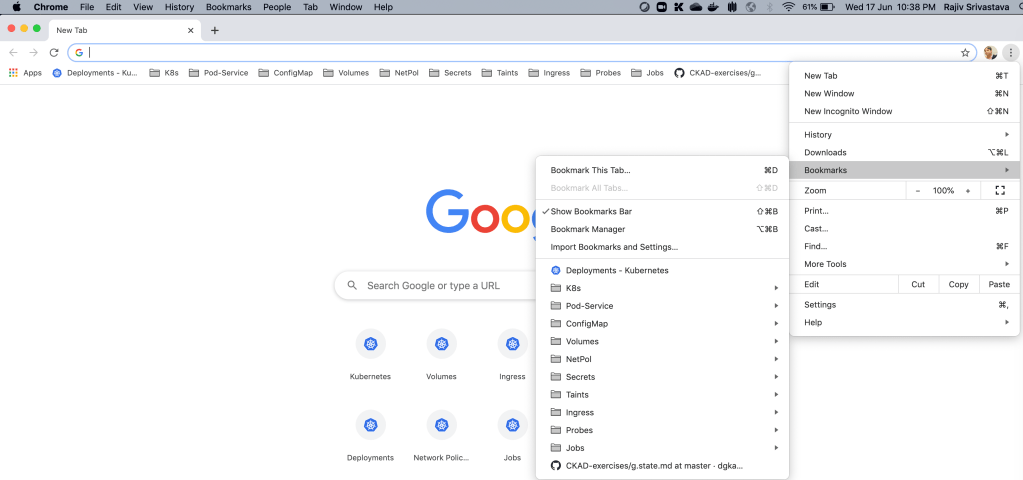Click the Copy button in Edit row
This screenshot has width=1023, height=480.
coord(958,284)
